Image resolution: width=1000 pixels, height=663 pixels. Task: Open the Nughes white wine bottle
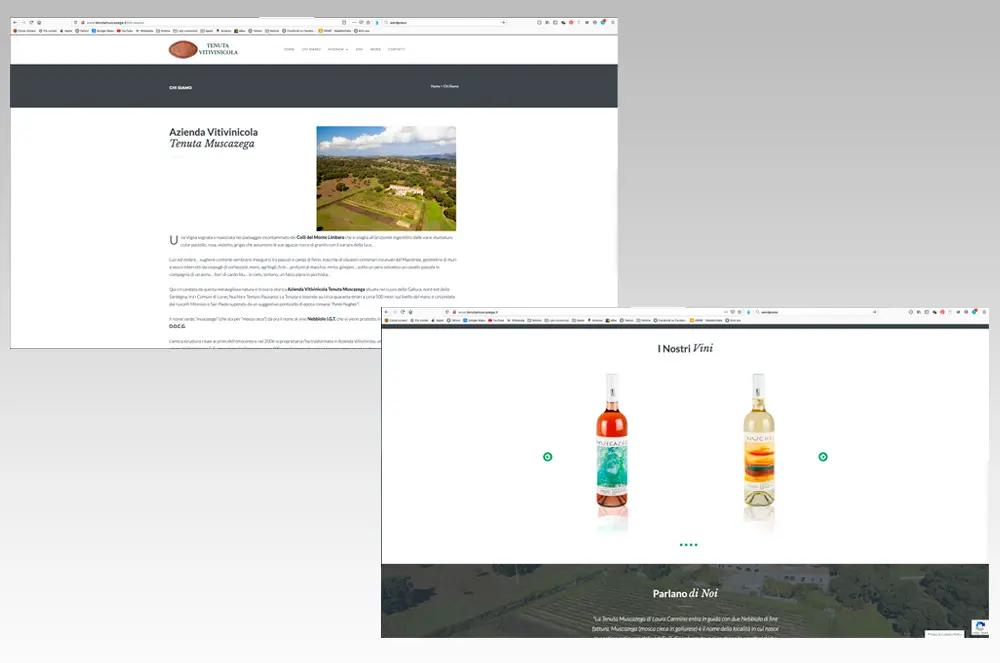759,441
